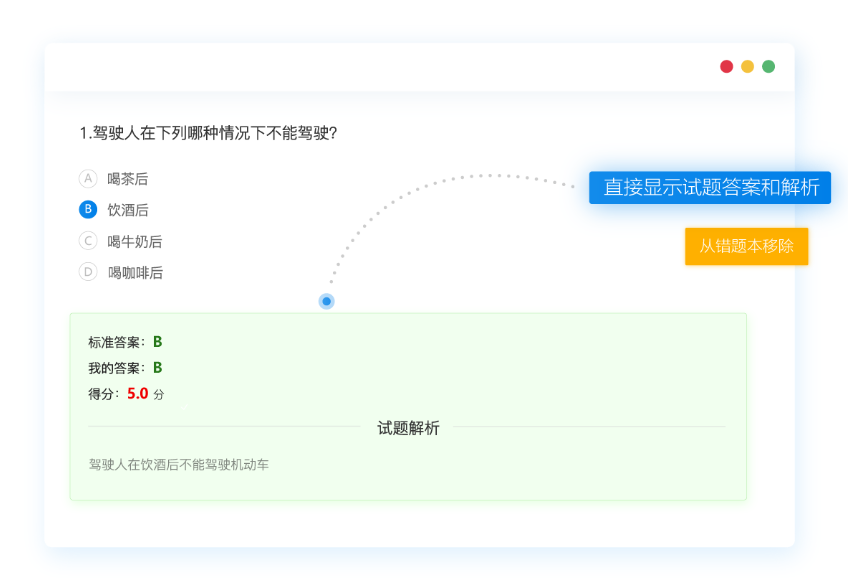Choose radio option C circle
This screenshot has height=578, width=848.
88,241
